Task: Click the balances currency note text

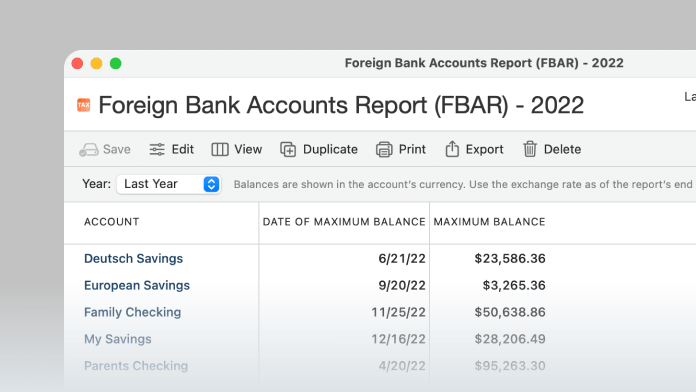Action: 463,184
